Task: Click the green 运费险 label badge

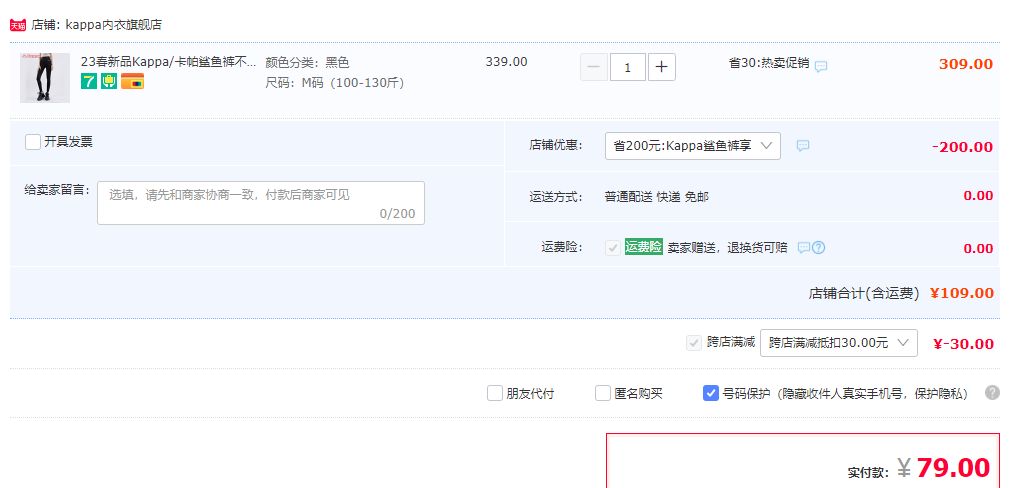Action: click(x=643, y=247)
